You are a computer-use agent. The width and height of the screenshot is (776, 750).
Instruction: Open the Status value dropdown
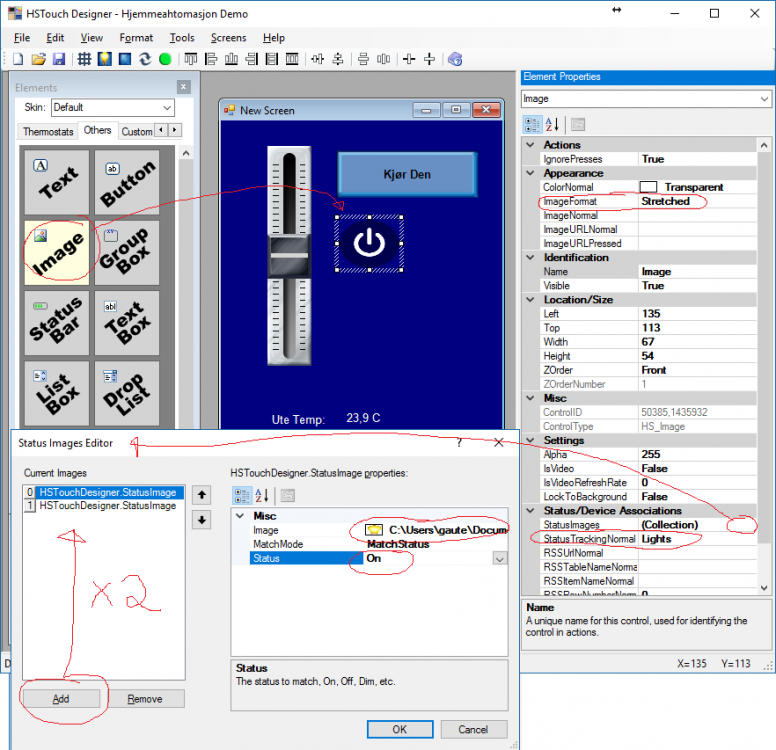tap(499, 559)
